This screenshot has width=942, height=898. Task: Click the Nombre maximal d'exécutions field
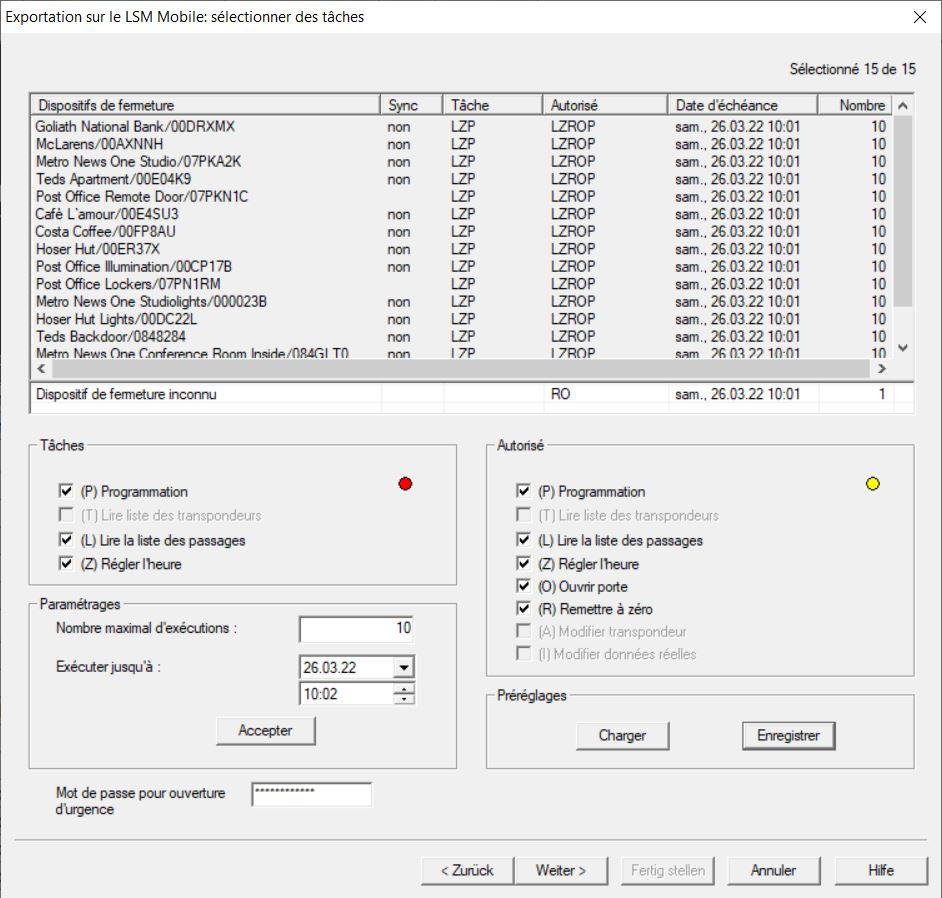pyautogui.click(x=356, y=629)
